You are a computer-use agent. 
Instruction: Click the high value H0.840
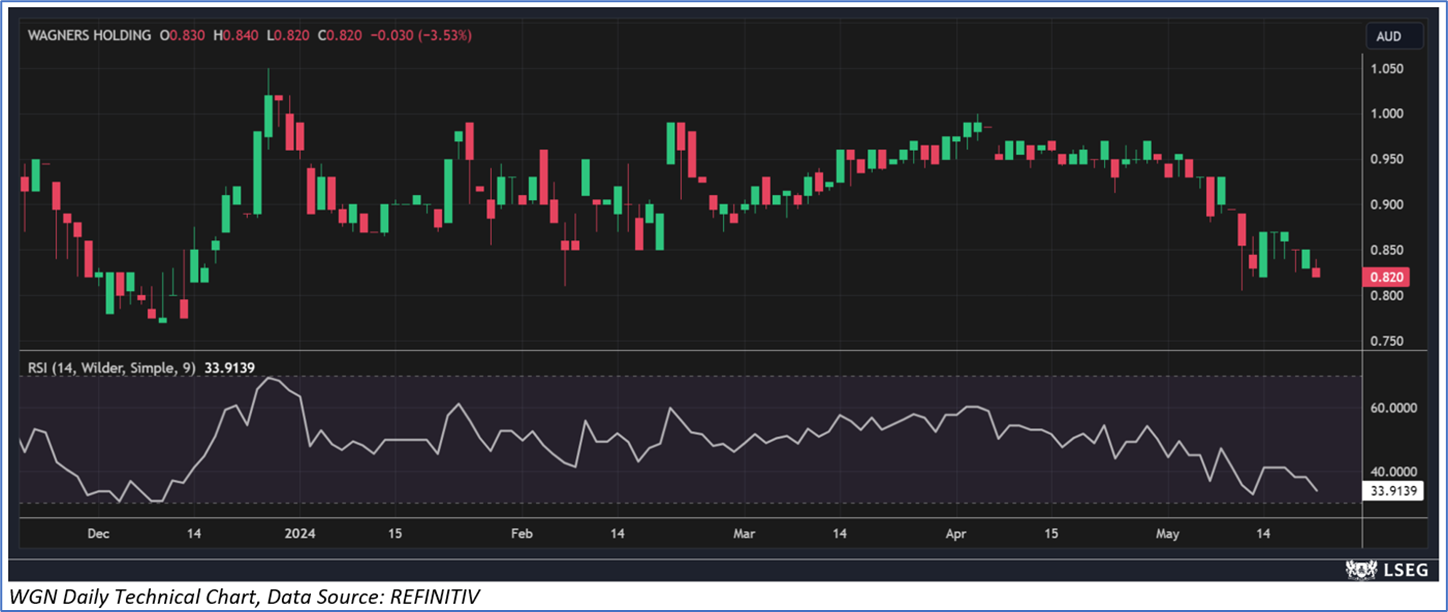236,35
